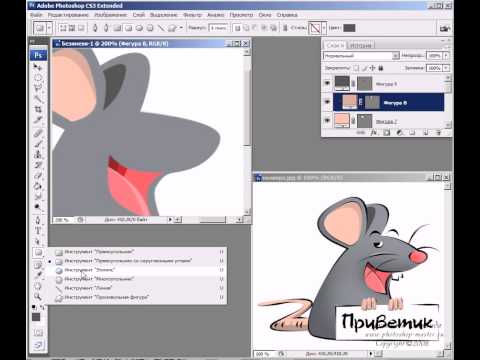Delete layer using the trash icon

pyautogui.click(x=439, y=133)
